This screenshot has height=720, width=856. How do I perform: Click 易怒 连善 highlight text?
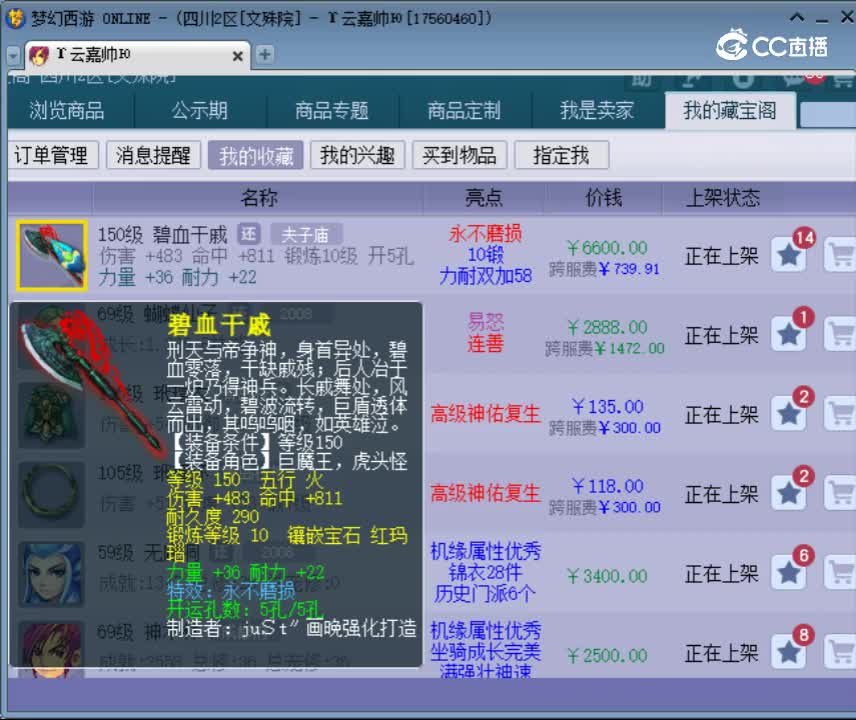click(x=485, y=332)
